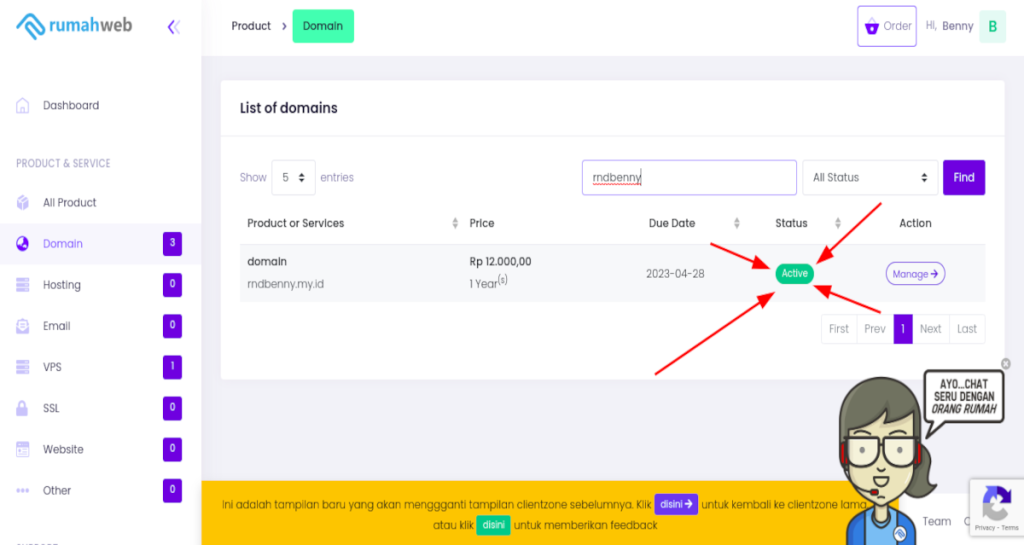Open Dashboard menu item
Image resolution: width=1024 pixels, height=545 pixels.
point(71,106)
